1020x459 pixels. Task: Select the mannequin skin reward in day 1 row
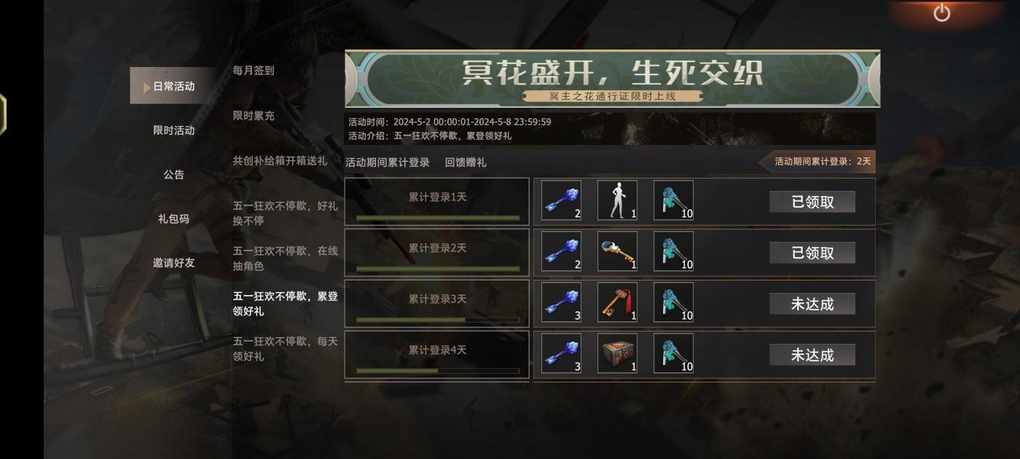tap(617, 200)
